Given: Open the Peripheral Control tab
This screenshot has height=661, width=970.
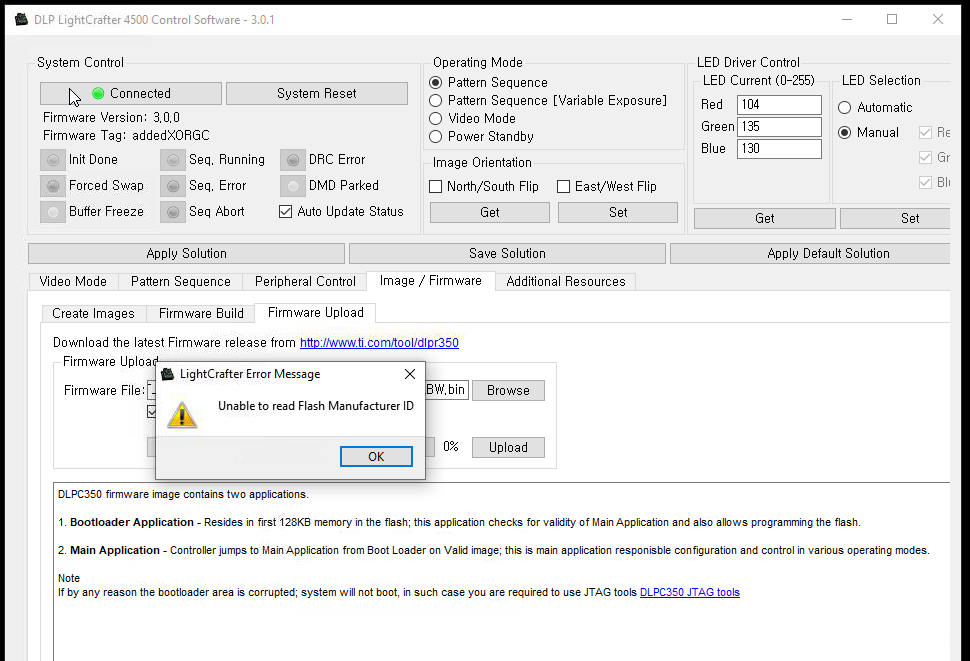Looking at the screenshot, I should [x=305, y=281].
